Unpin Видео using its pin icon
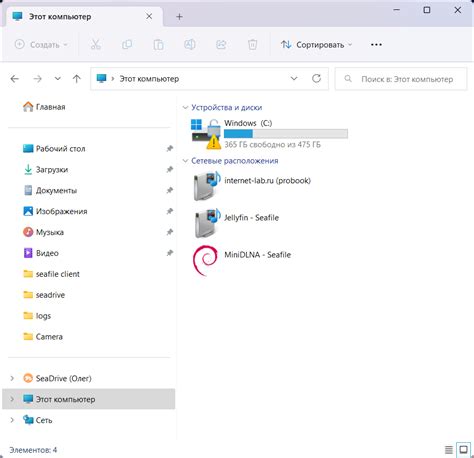 click(170, 253)
